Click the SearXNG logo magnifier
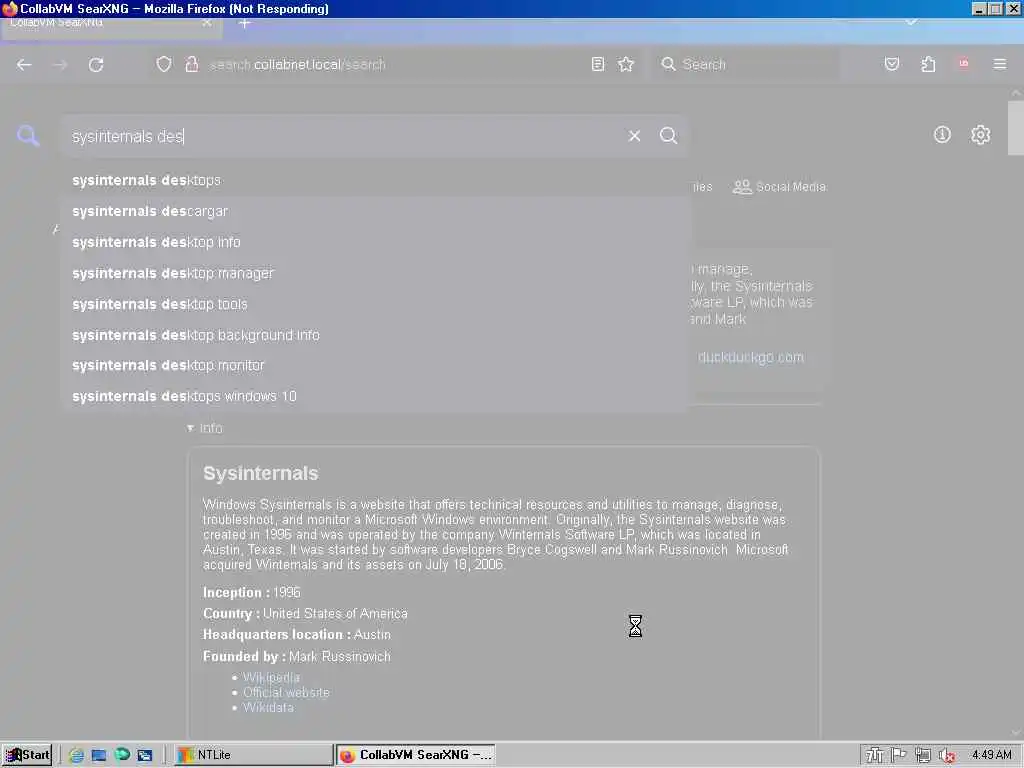The image size is (1024, 768). point(28,136)
